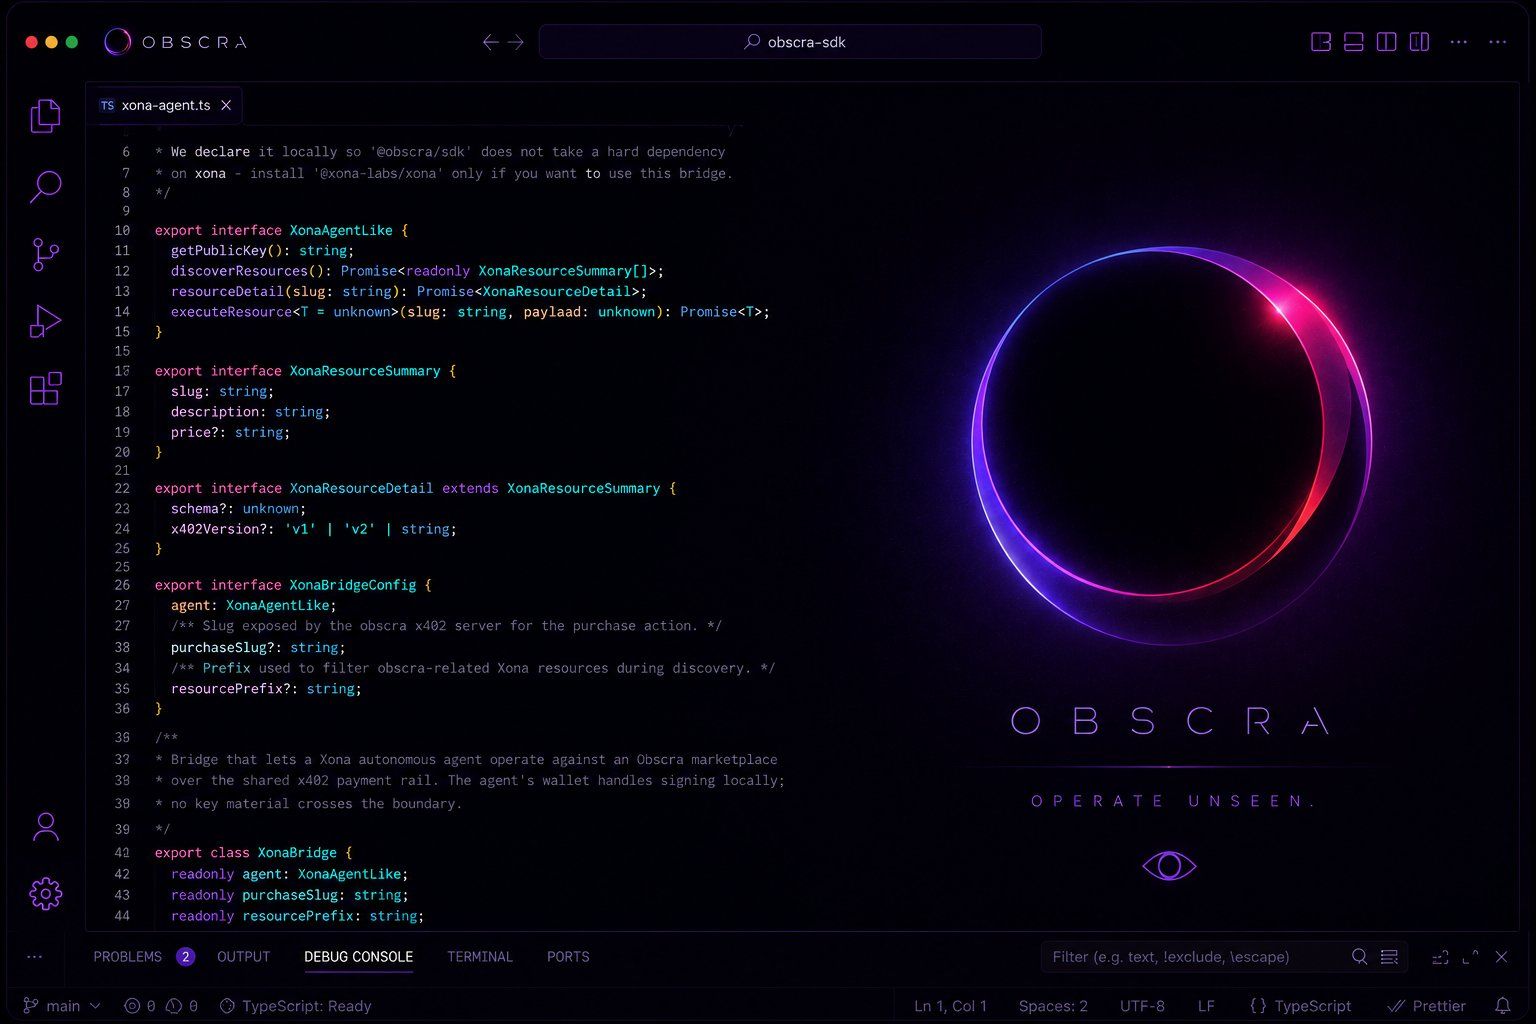Screen dimensions: 1536x1024
Task: Select the DEBUG CONSOLE panel tab
Action: click(358, 957)
